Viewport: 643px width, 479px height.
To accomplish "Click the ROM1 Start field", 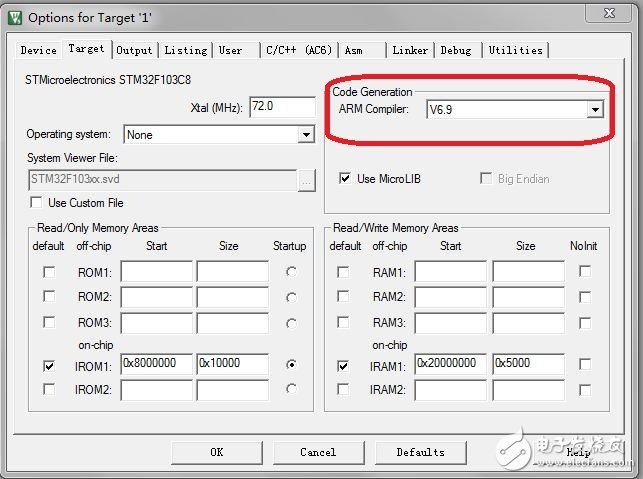I will point(156,271).
